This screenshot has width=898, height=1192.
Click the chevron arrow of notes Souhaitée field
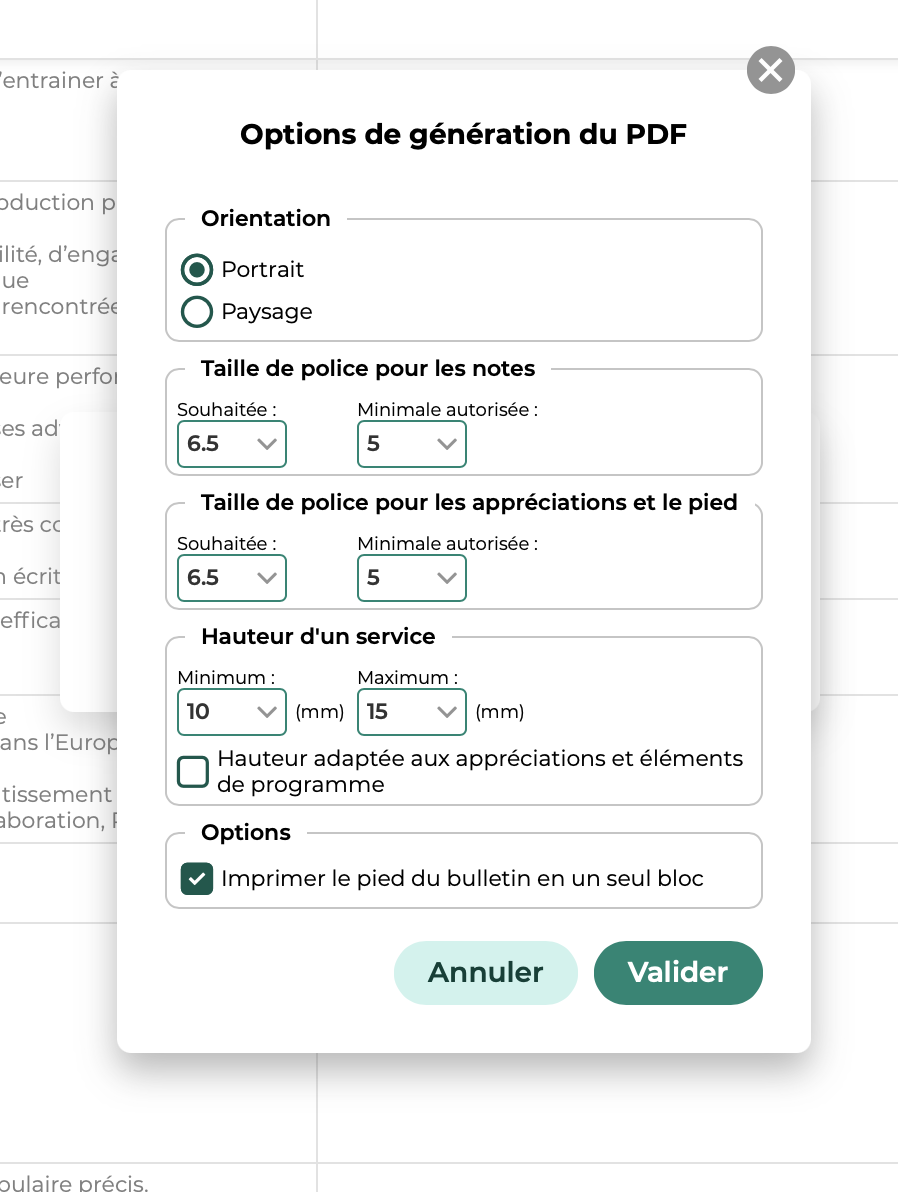(x=267, y=444)
